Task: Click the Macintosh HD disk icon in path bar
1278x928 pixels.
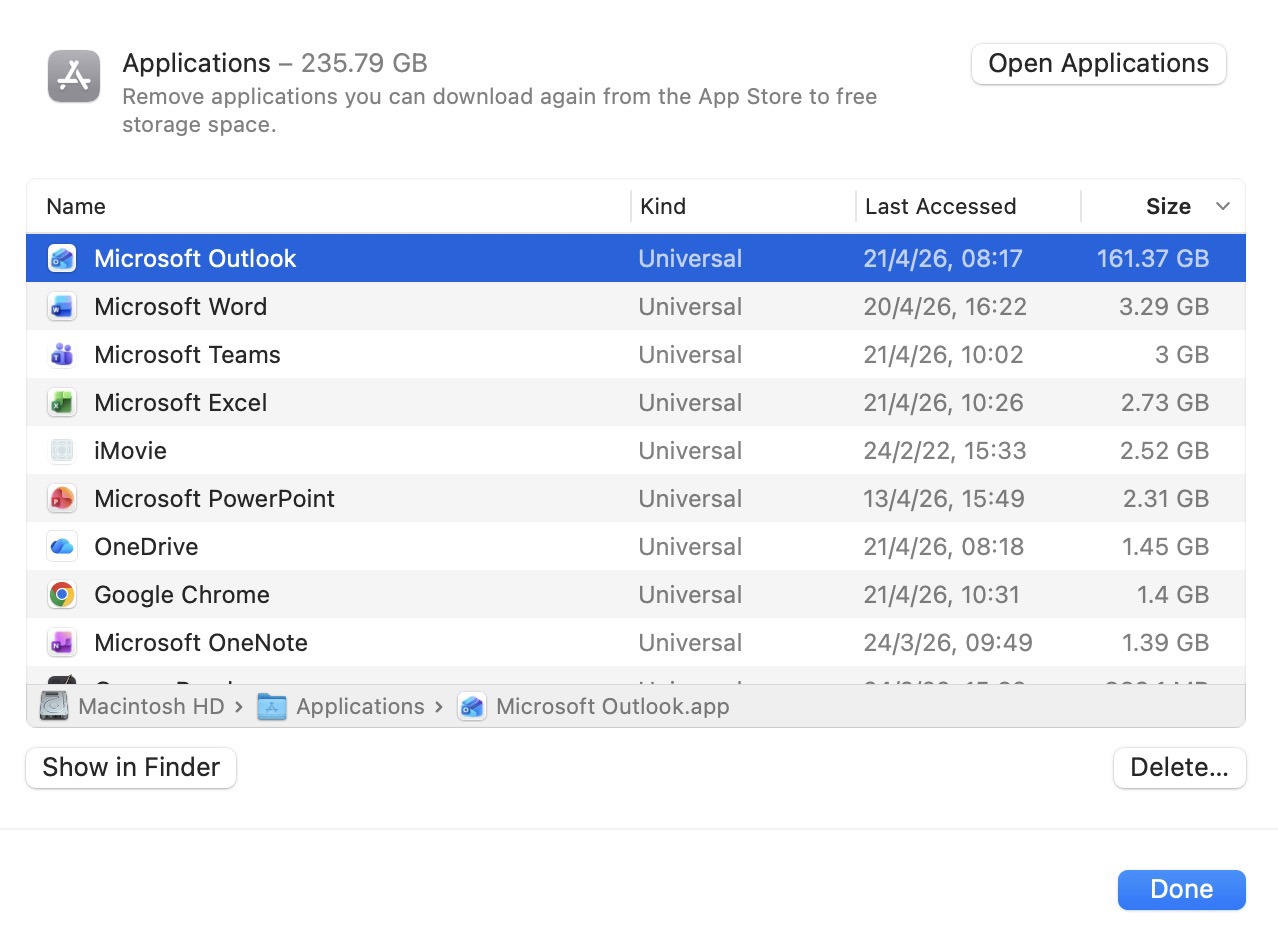Action: tap(54, 706)
